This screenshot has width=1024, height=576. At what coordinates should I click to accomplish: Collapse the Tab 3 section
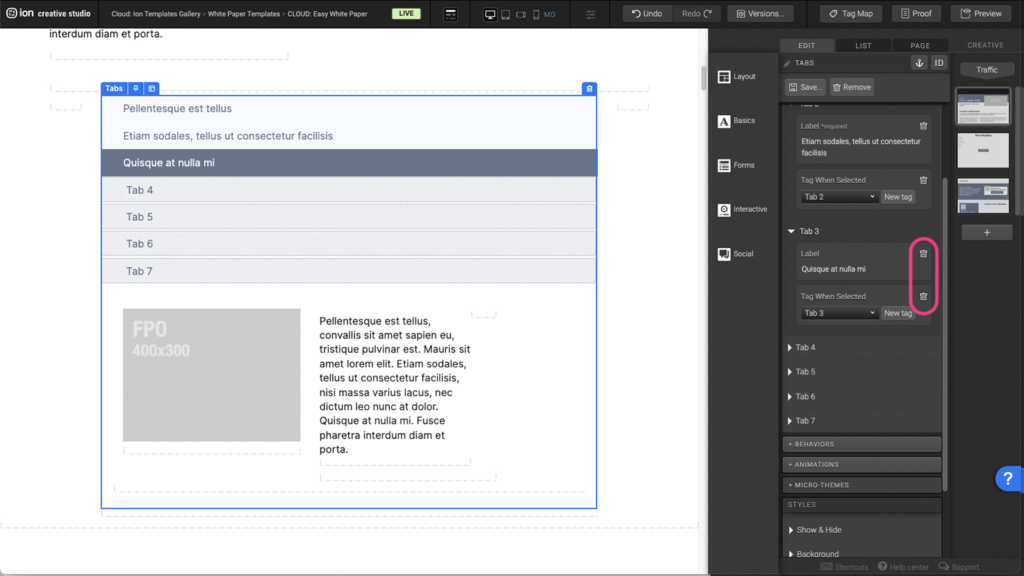pyautogui.click(x=793, y=231)
